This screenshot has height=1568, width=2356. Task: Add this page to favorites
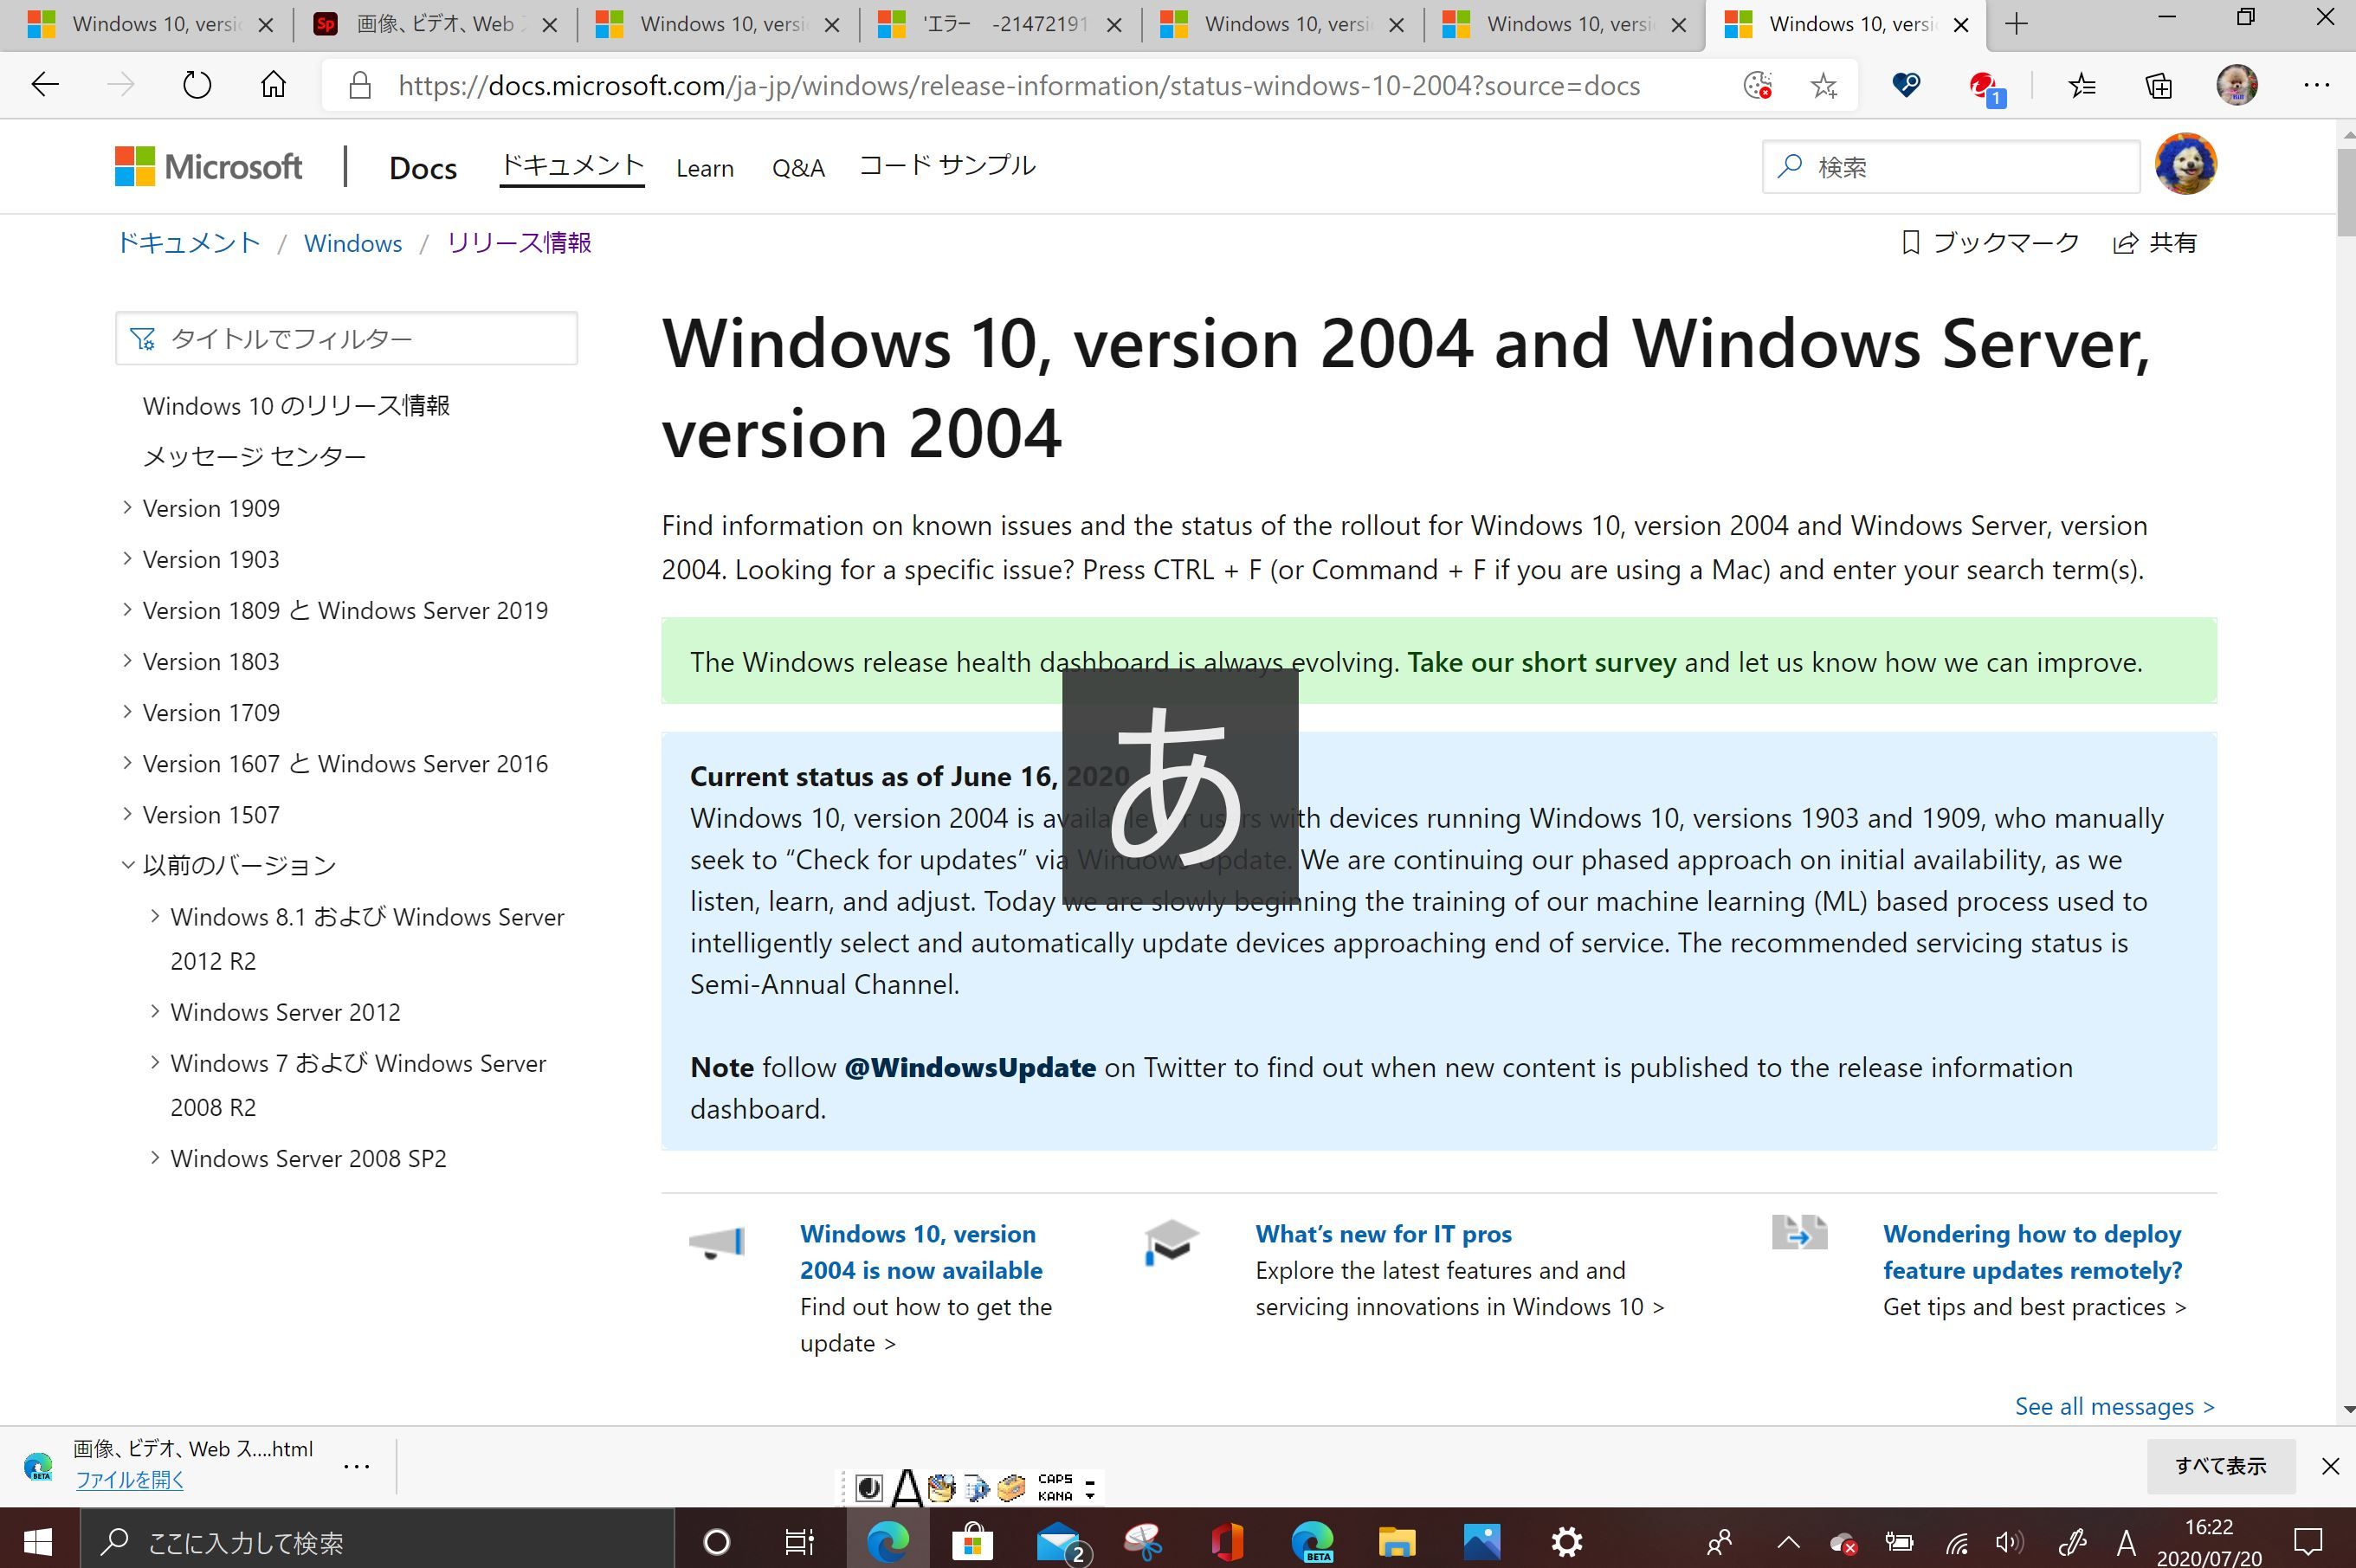point(1824,85)
